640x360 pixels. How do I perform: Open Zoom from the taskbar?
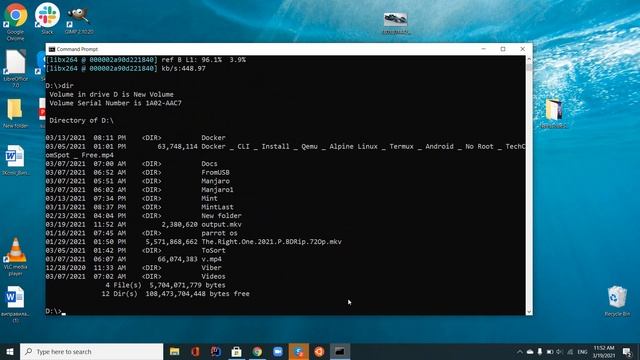tap(278, 351)
